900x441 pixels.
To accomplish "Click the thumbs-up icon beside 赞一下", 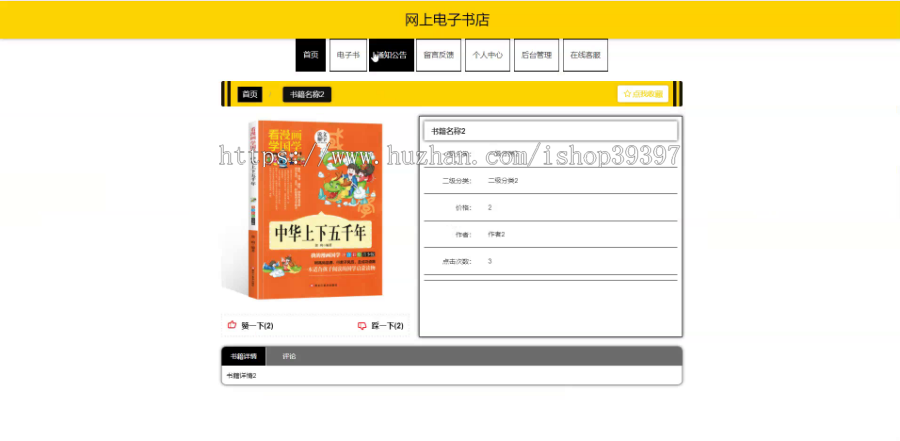I will click(x=232, y=325).
